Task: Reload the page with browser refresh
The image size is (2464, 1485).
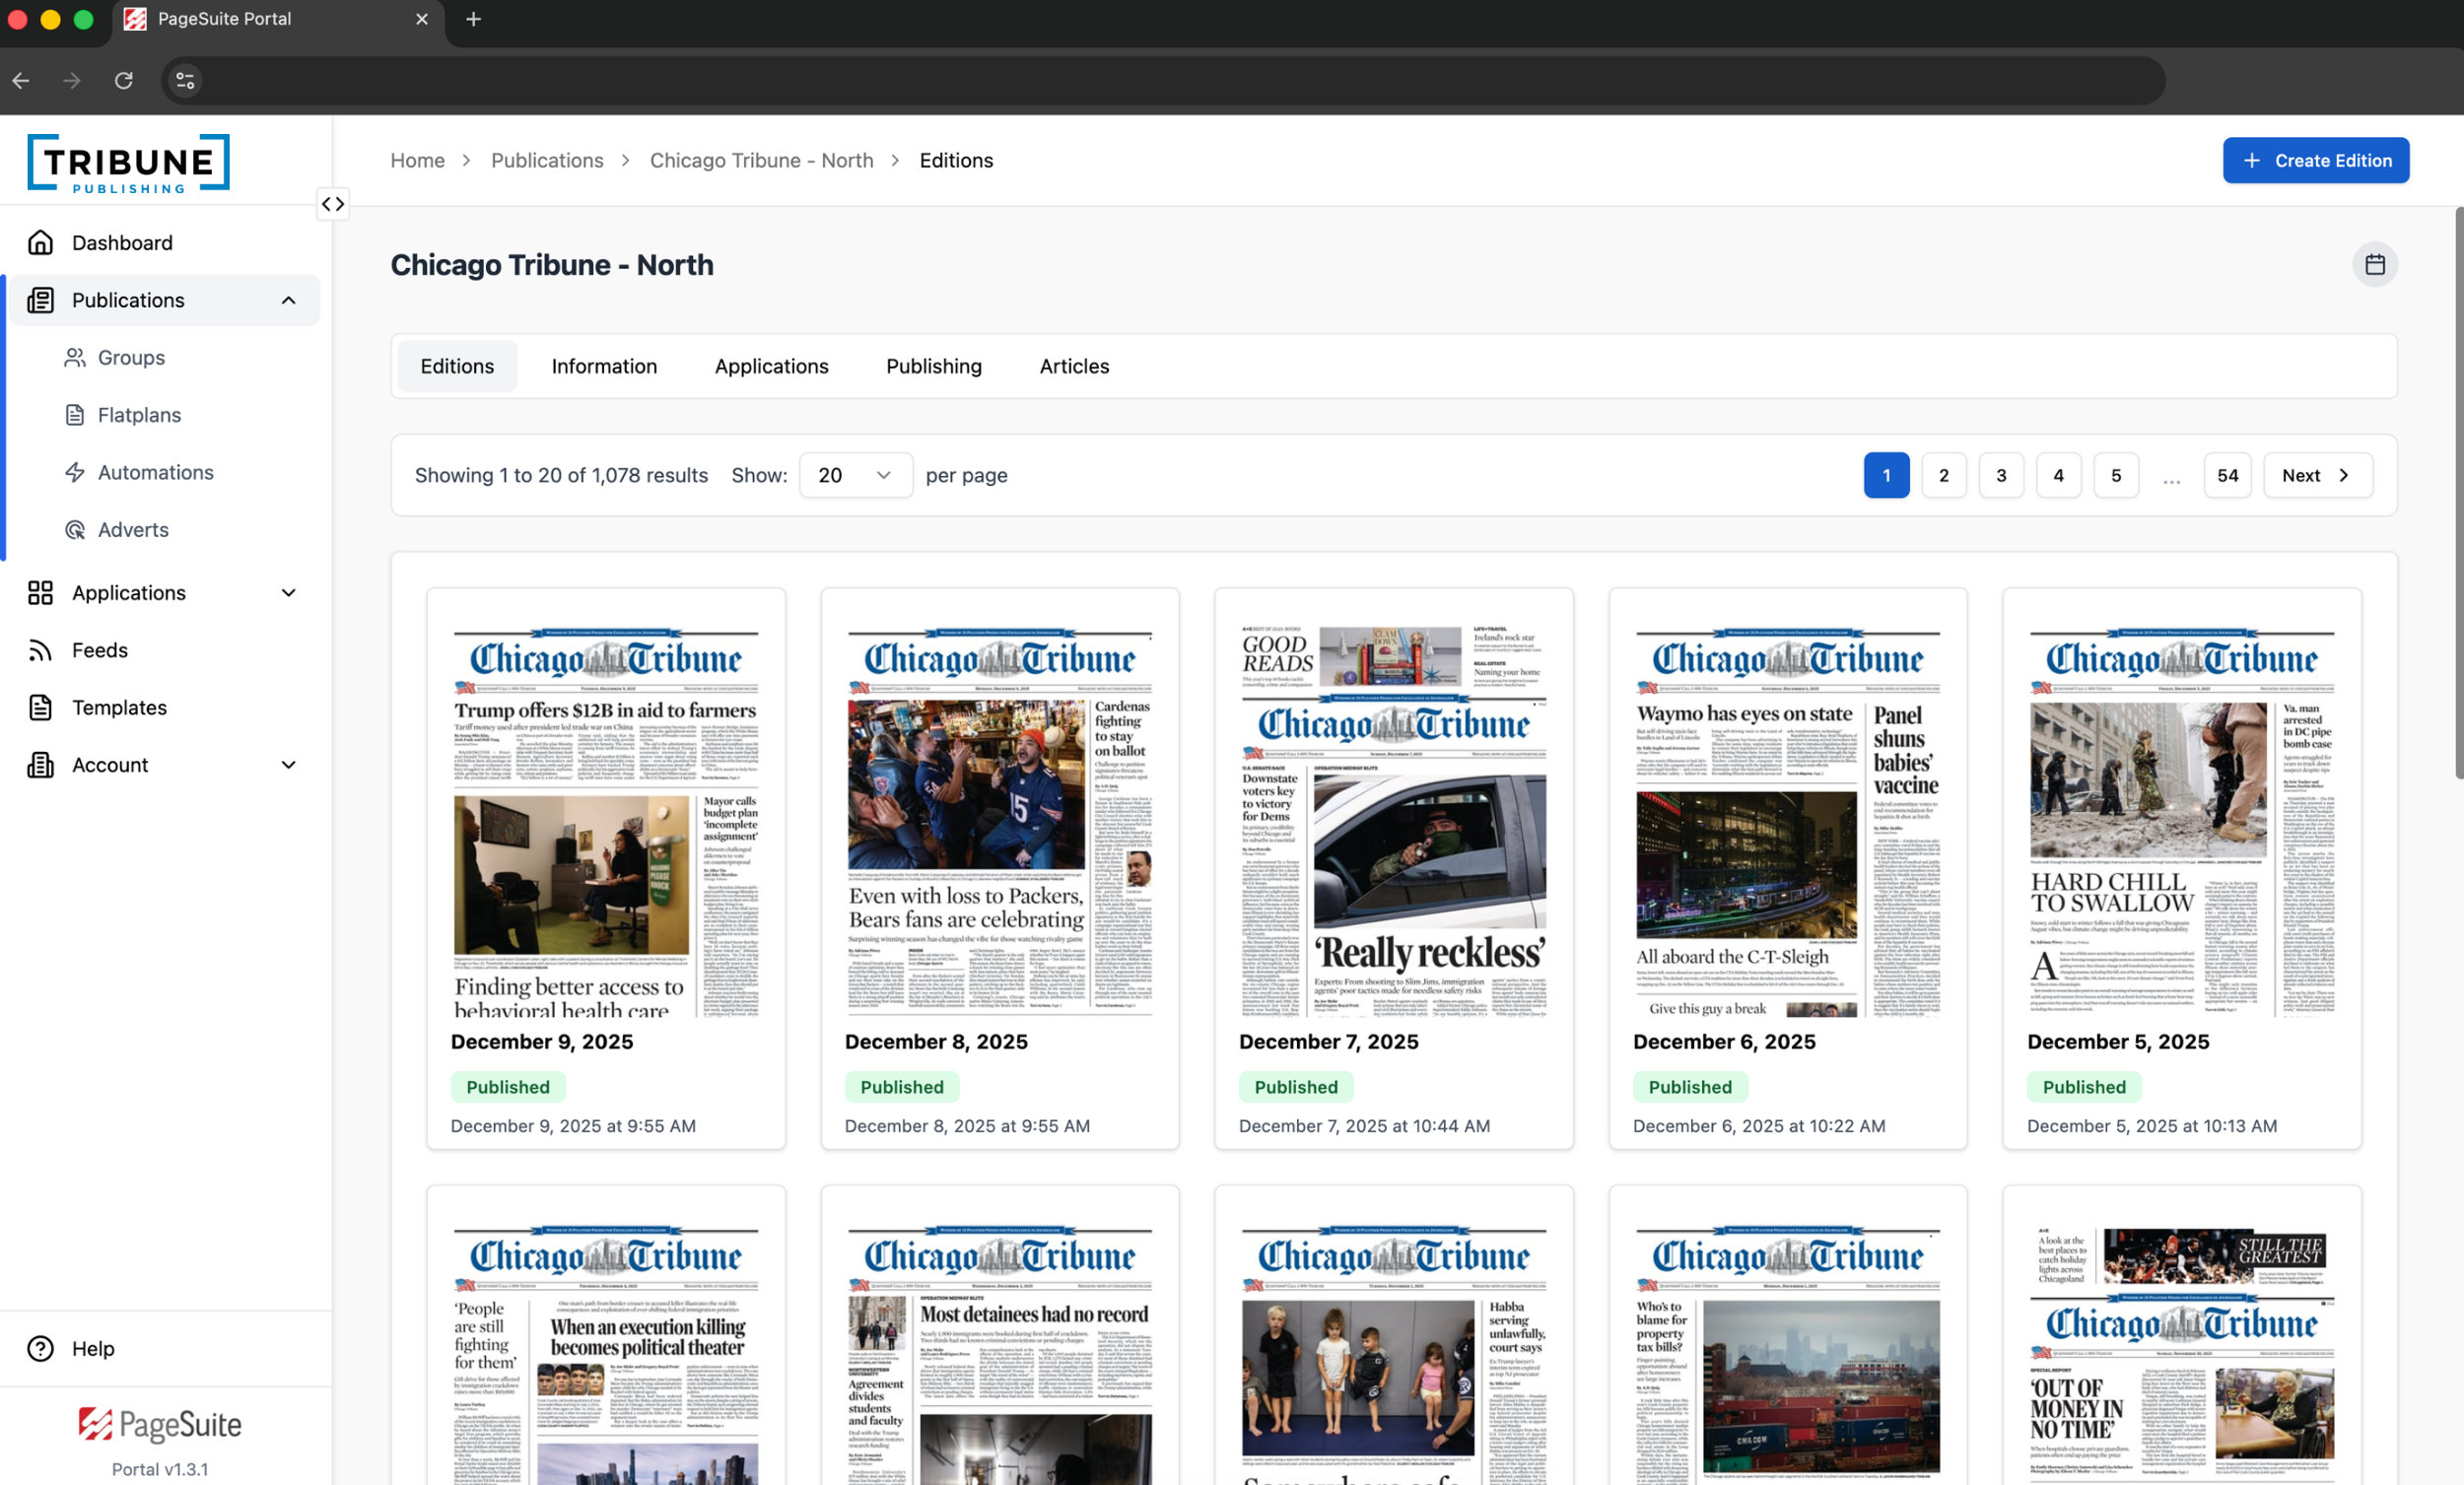Action: tap(124, 80)
